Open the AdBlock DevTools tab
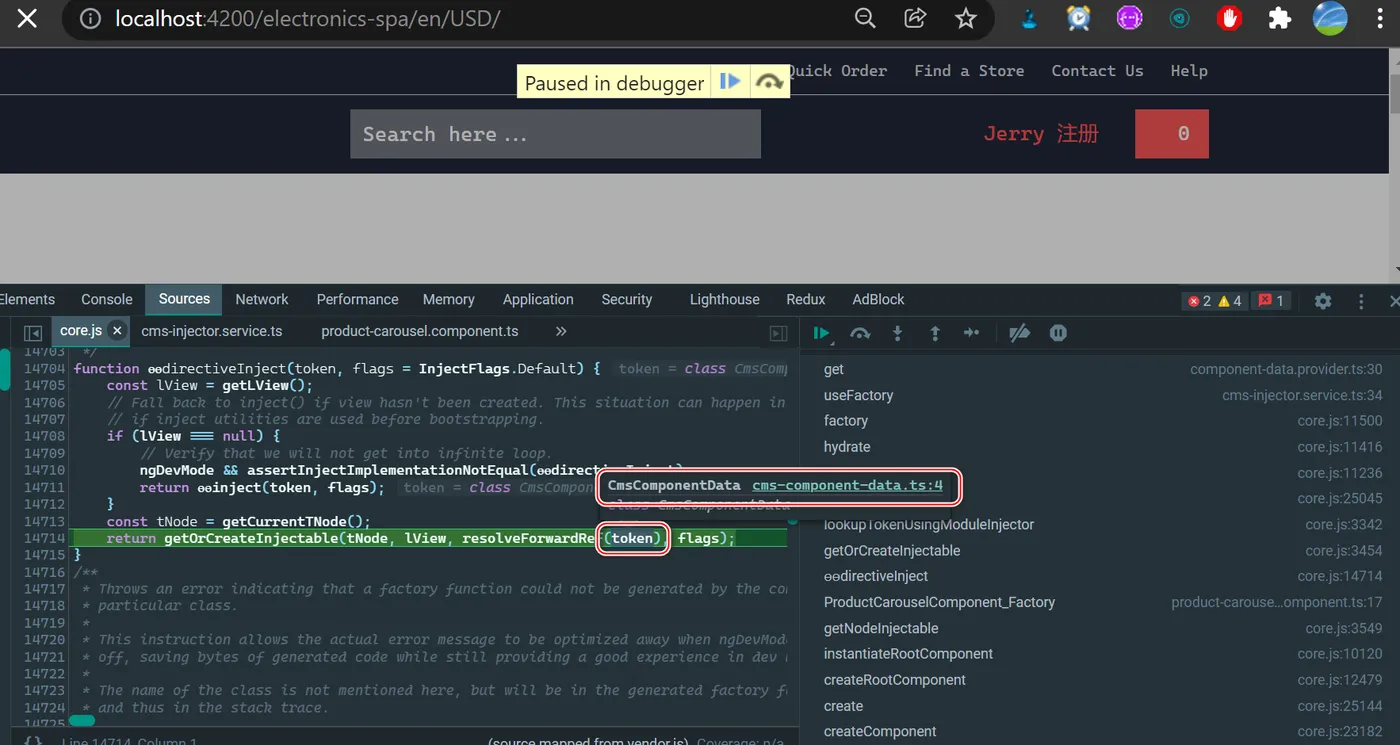 pyautogui.click(x=878, y=299)
